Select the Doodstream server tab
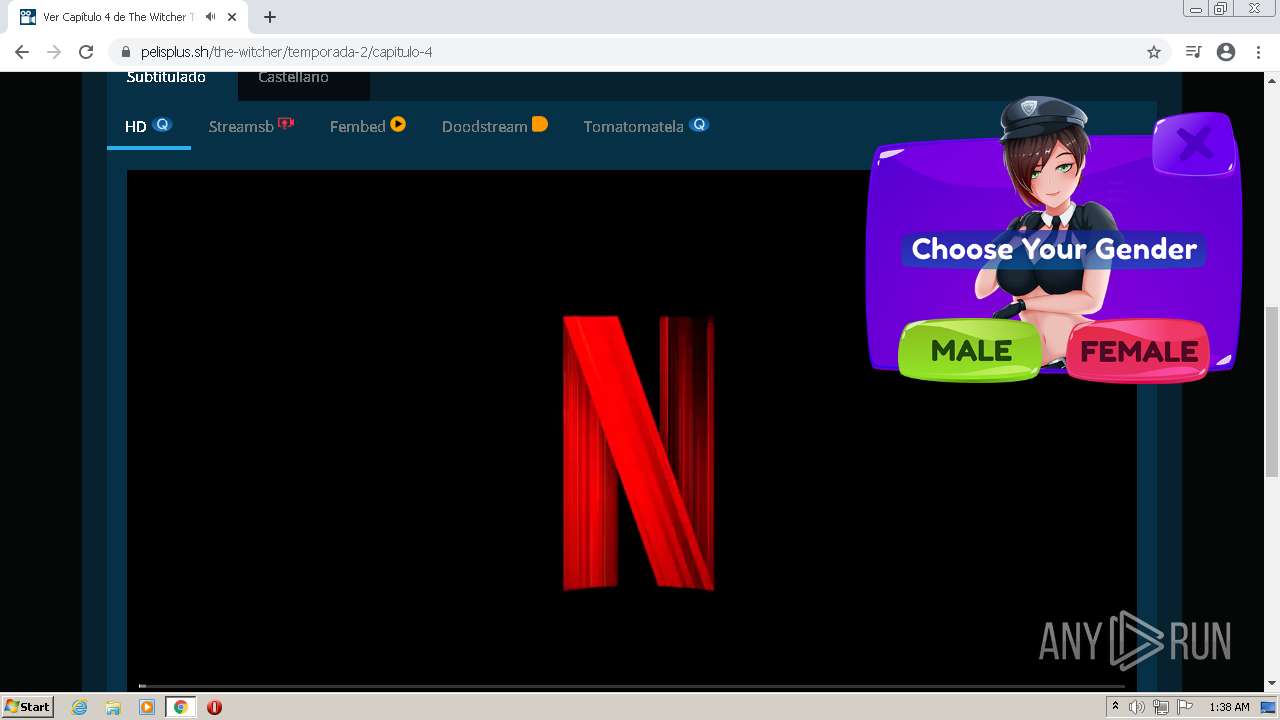This screenshot has width=1280, height=720. click(x=494, y=126)
